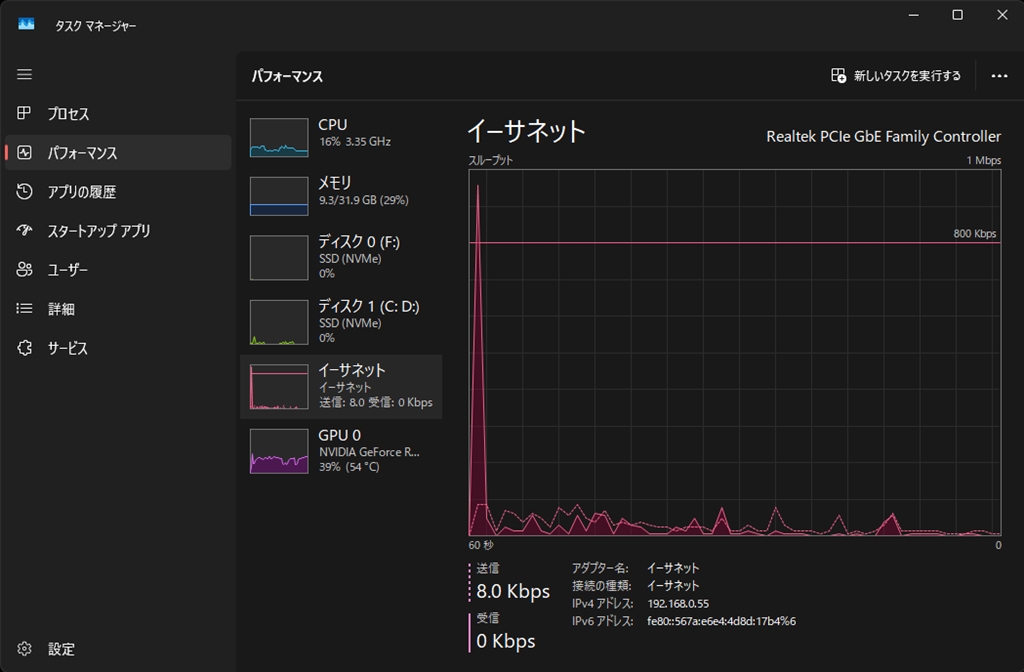Click the Performance pulse icon in sidebar

coord(25,153)
